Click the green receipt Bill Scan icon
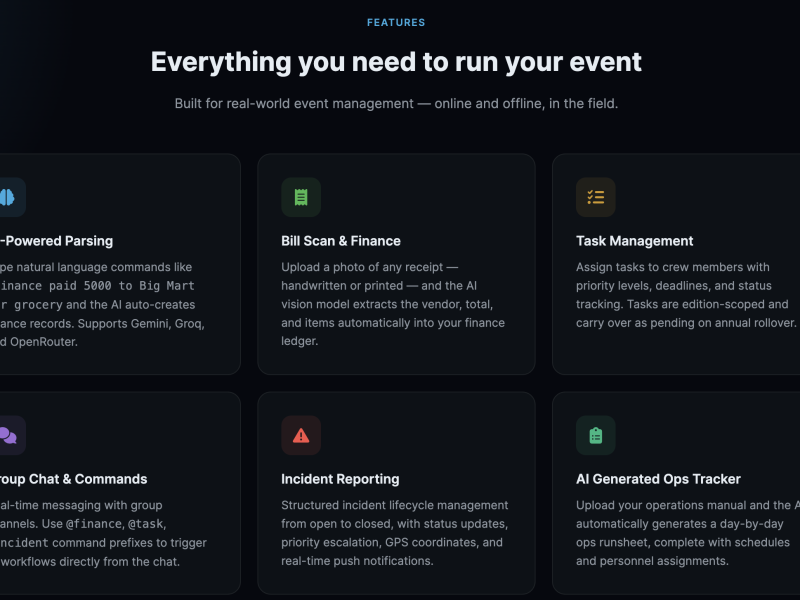The image size is (800, 600). (301, 197)
